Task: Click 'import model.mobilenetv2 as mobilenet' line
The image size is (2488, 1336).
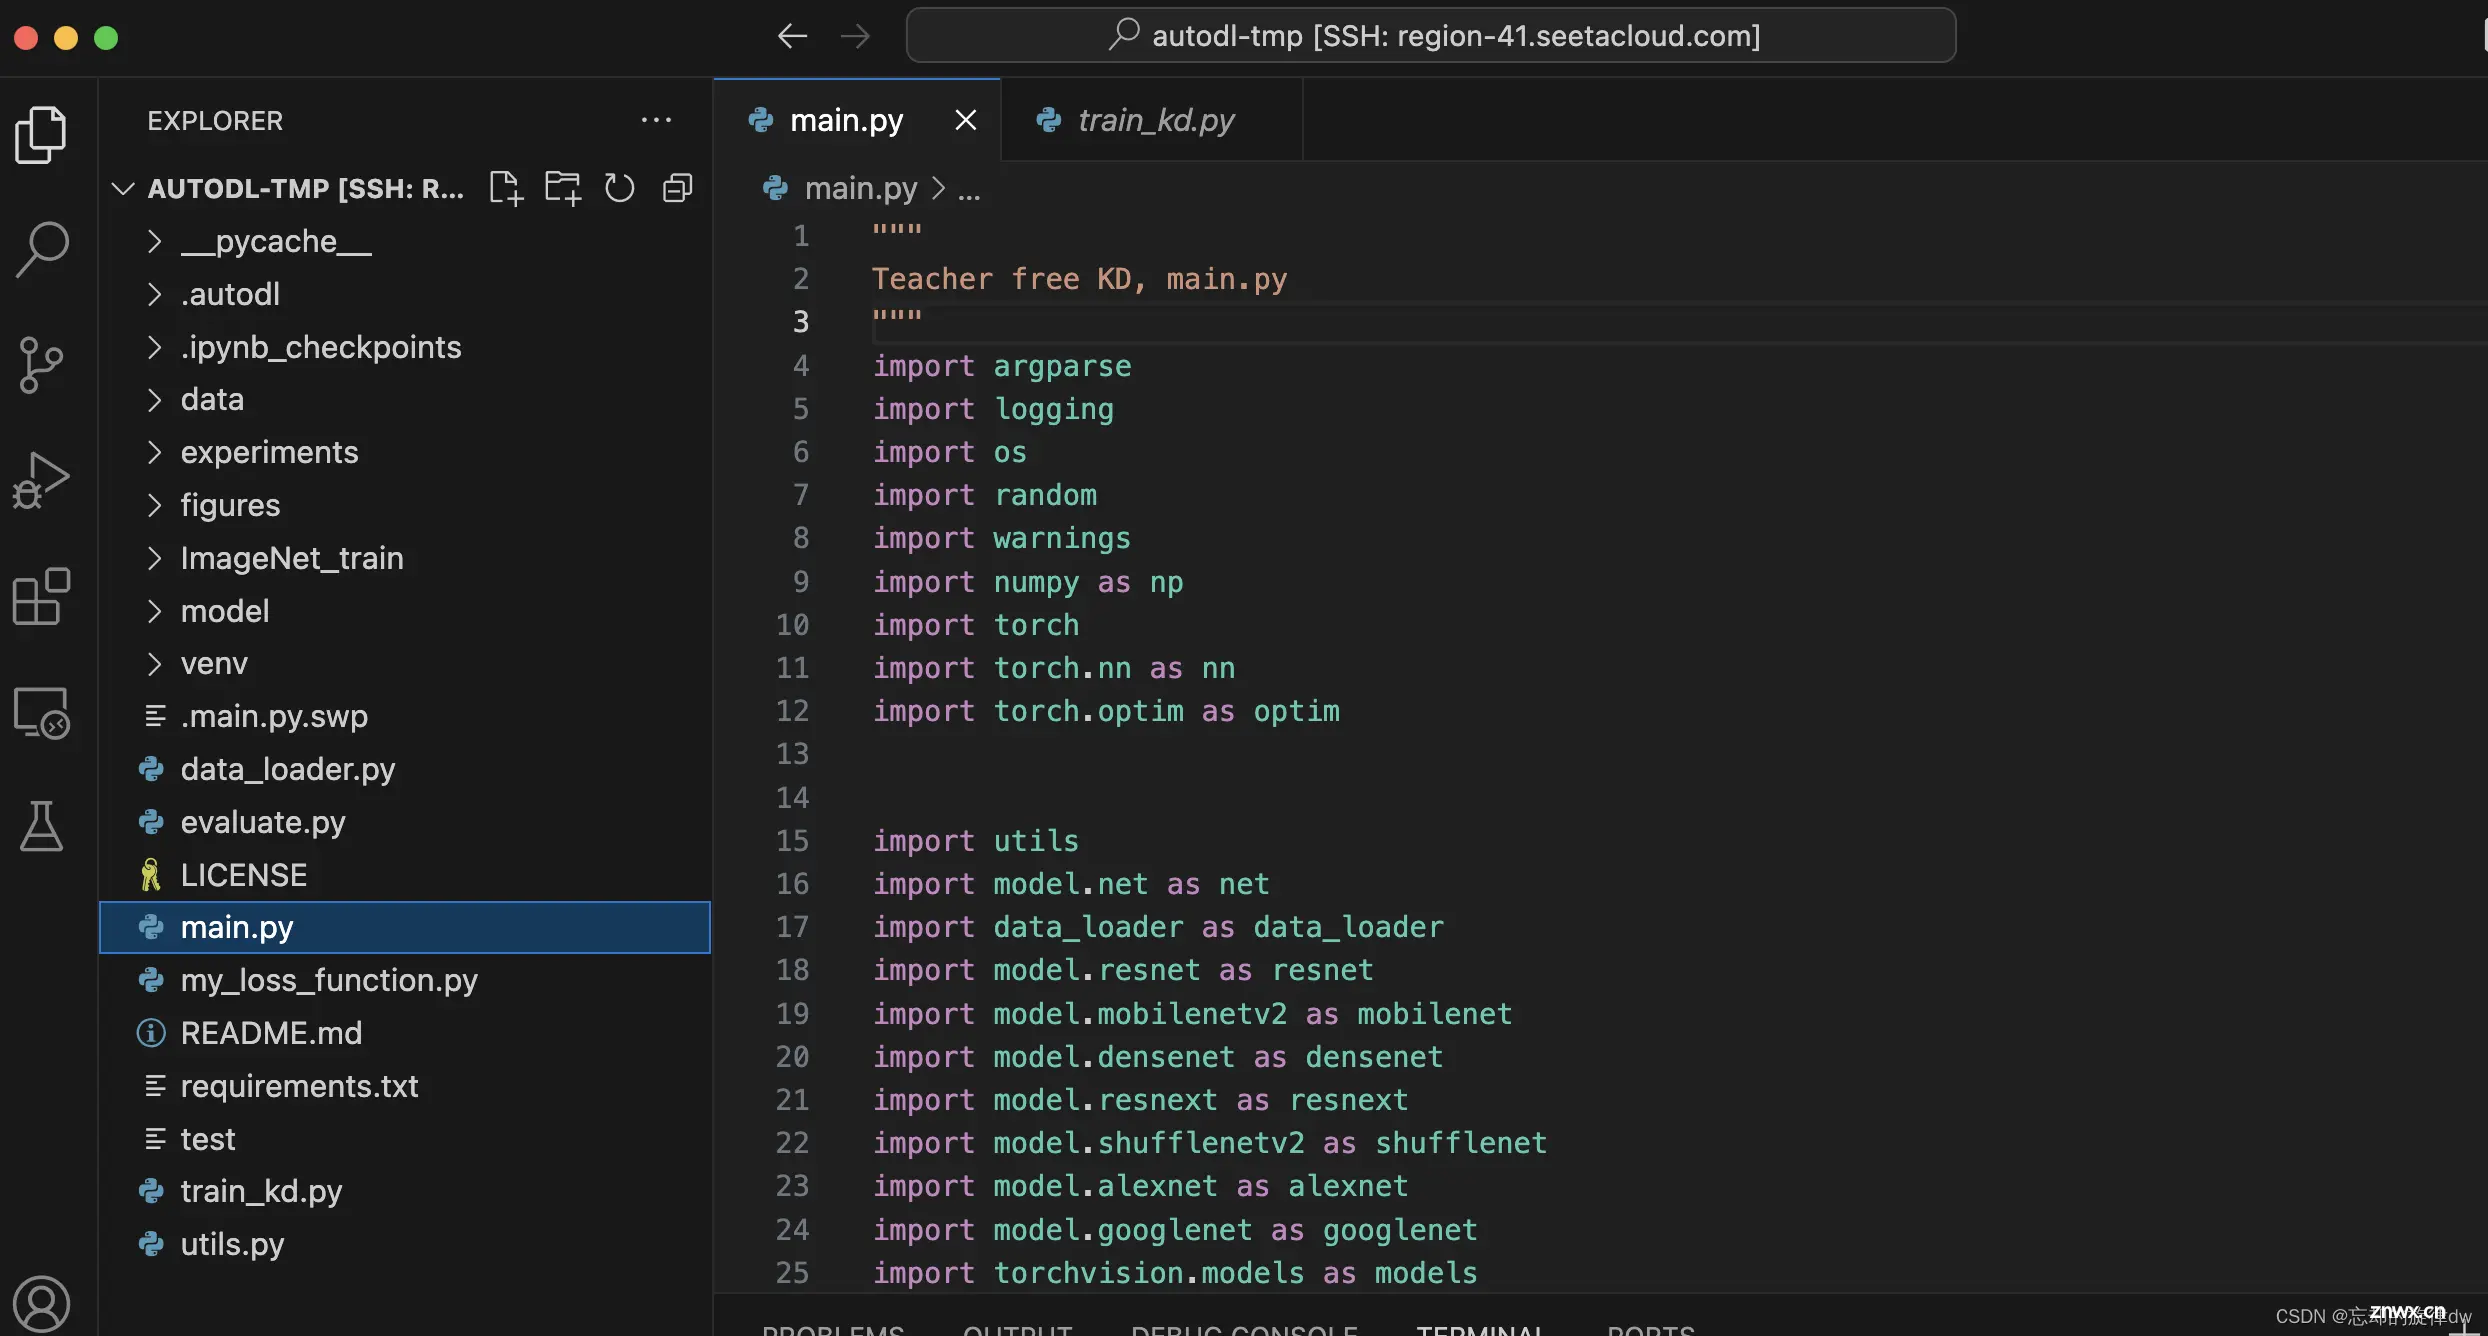Action: pyautogui.click(x=1192, y=1014)
